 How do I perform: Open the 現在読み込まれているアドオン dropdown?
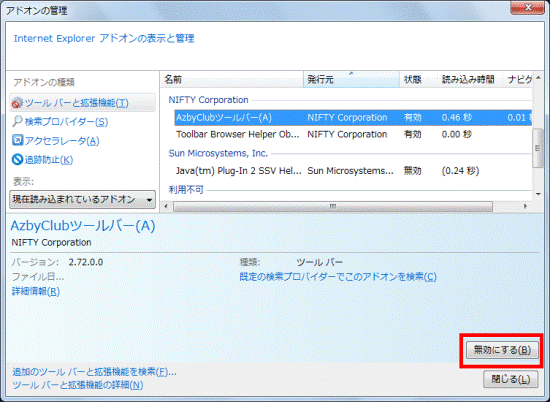click(x=83, y=200)
